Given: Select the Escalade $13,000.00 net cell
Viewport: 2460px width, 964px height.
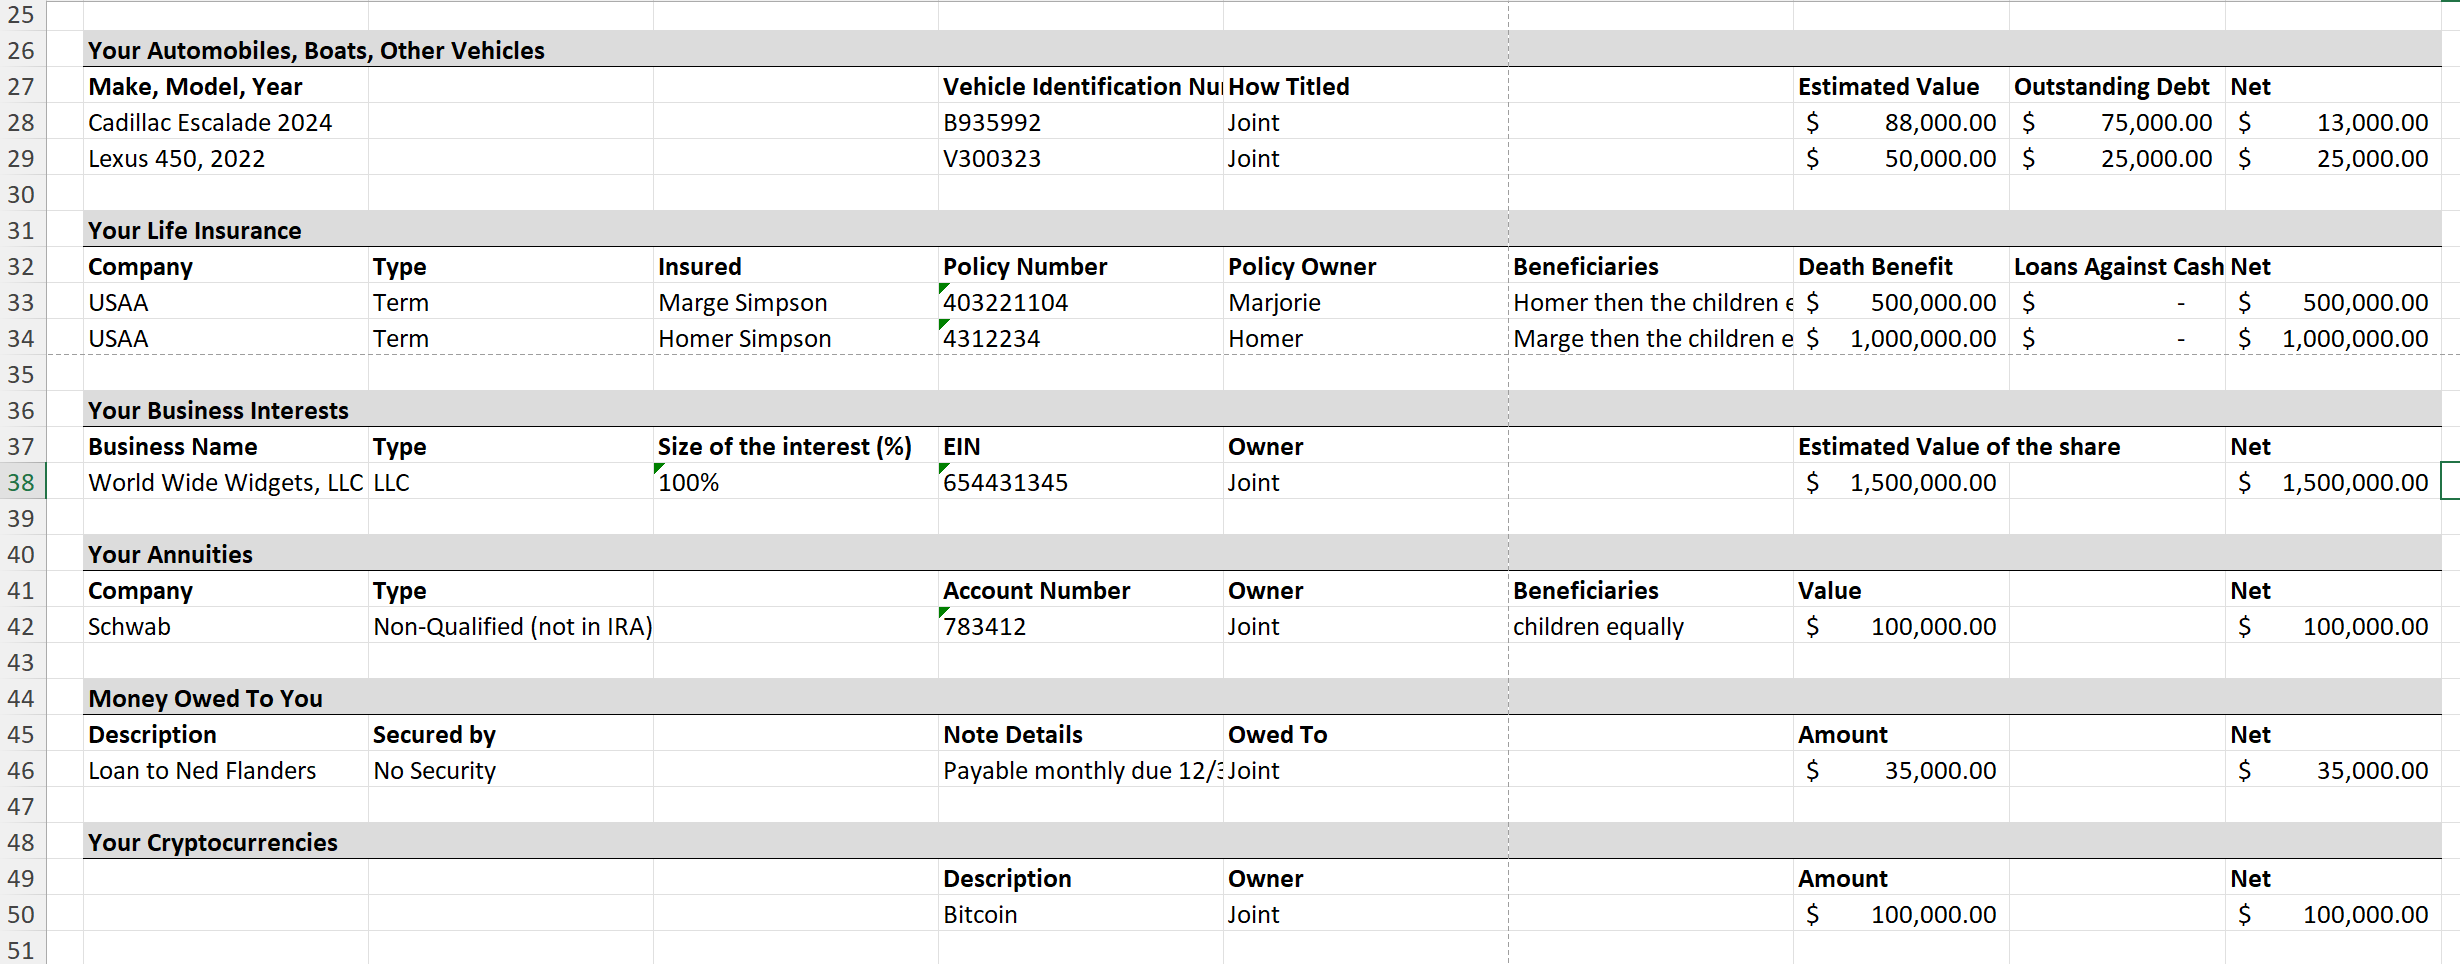Looking at the screenshot, I should pos(2333,122).
